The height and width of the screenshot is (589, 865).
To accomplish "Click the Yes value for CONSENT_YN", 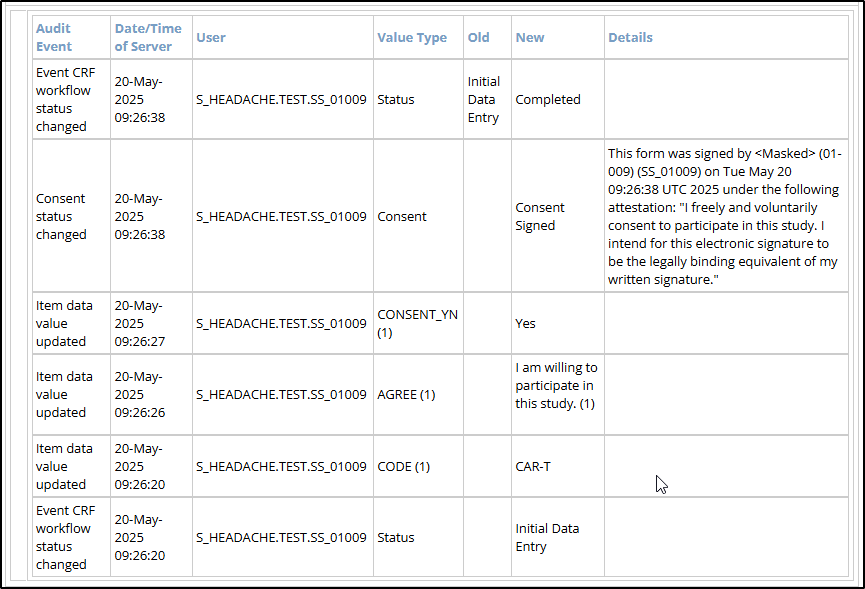I will (524, 323).
